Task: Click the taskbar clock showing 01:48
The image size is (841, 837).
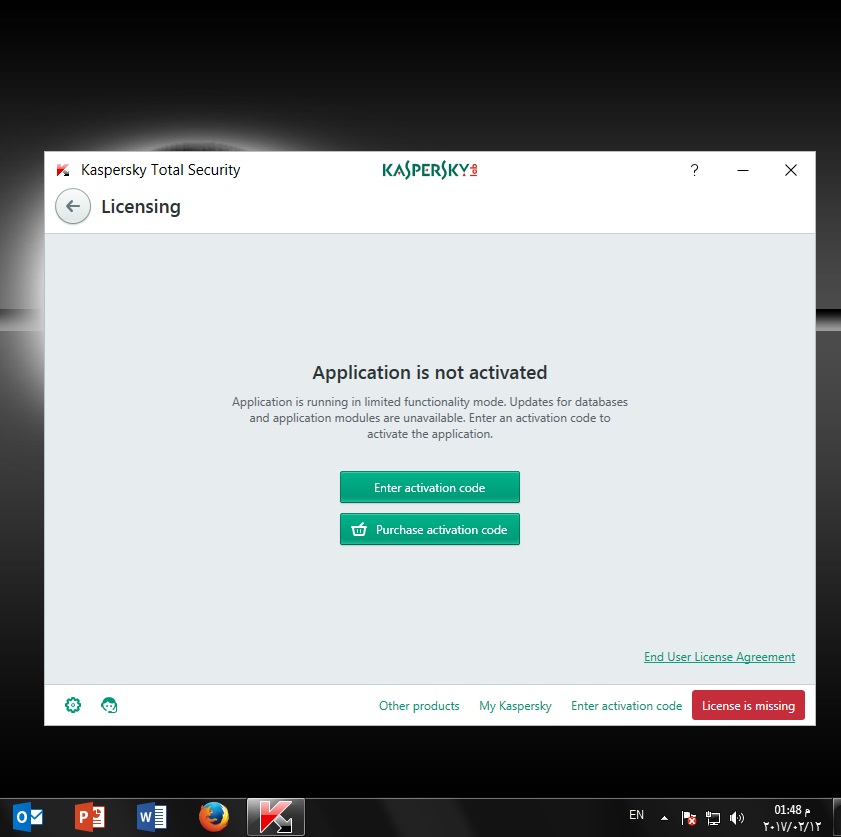Action: pyautogui.click(x=792, y=818)
